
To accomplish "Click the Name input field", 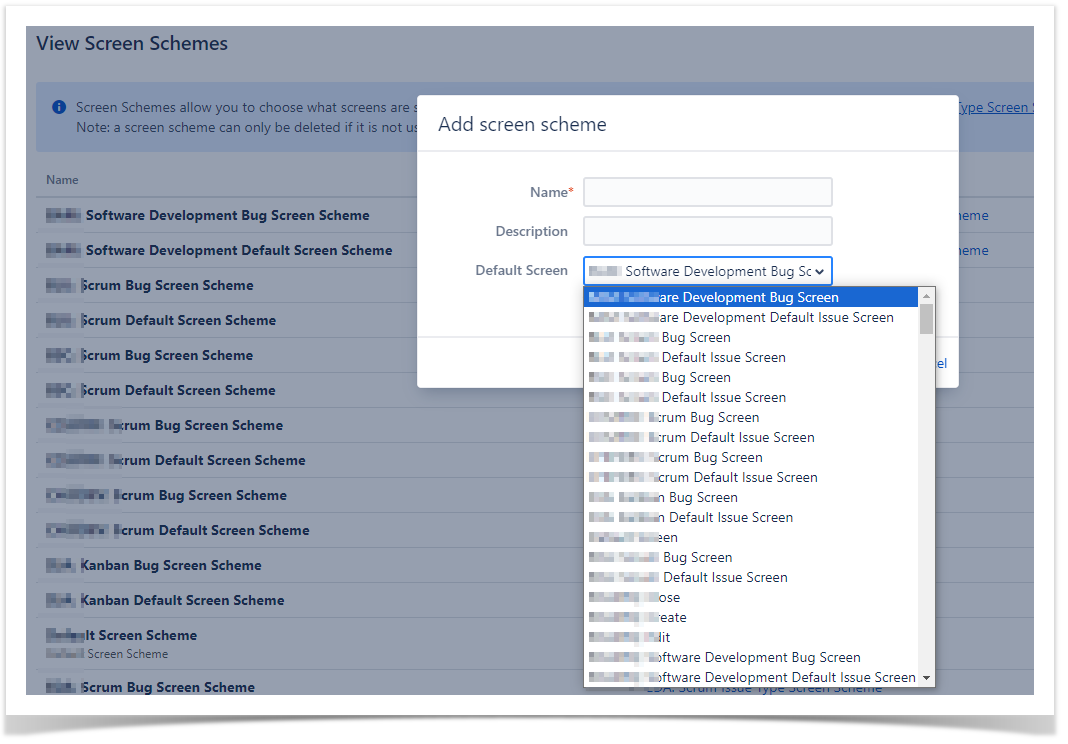I will click(x=707, y=192).
